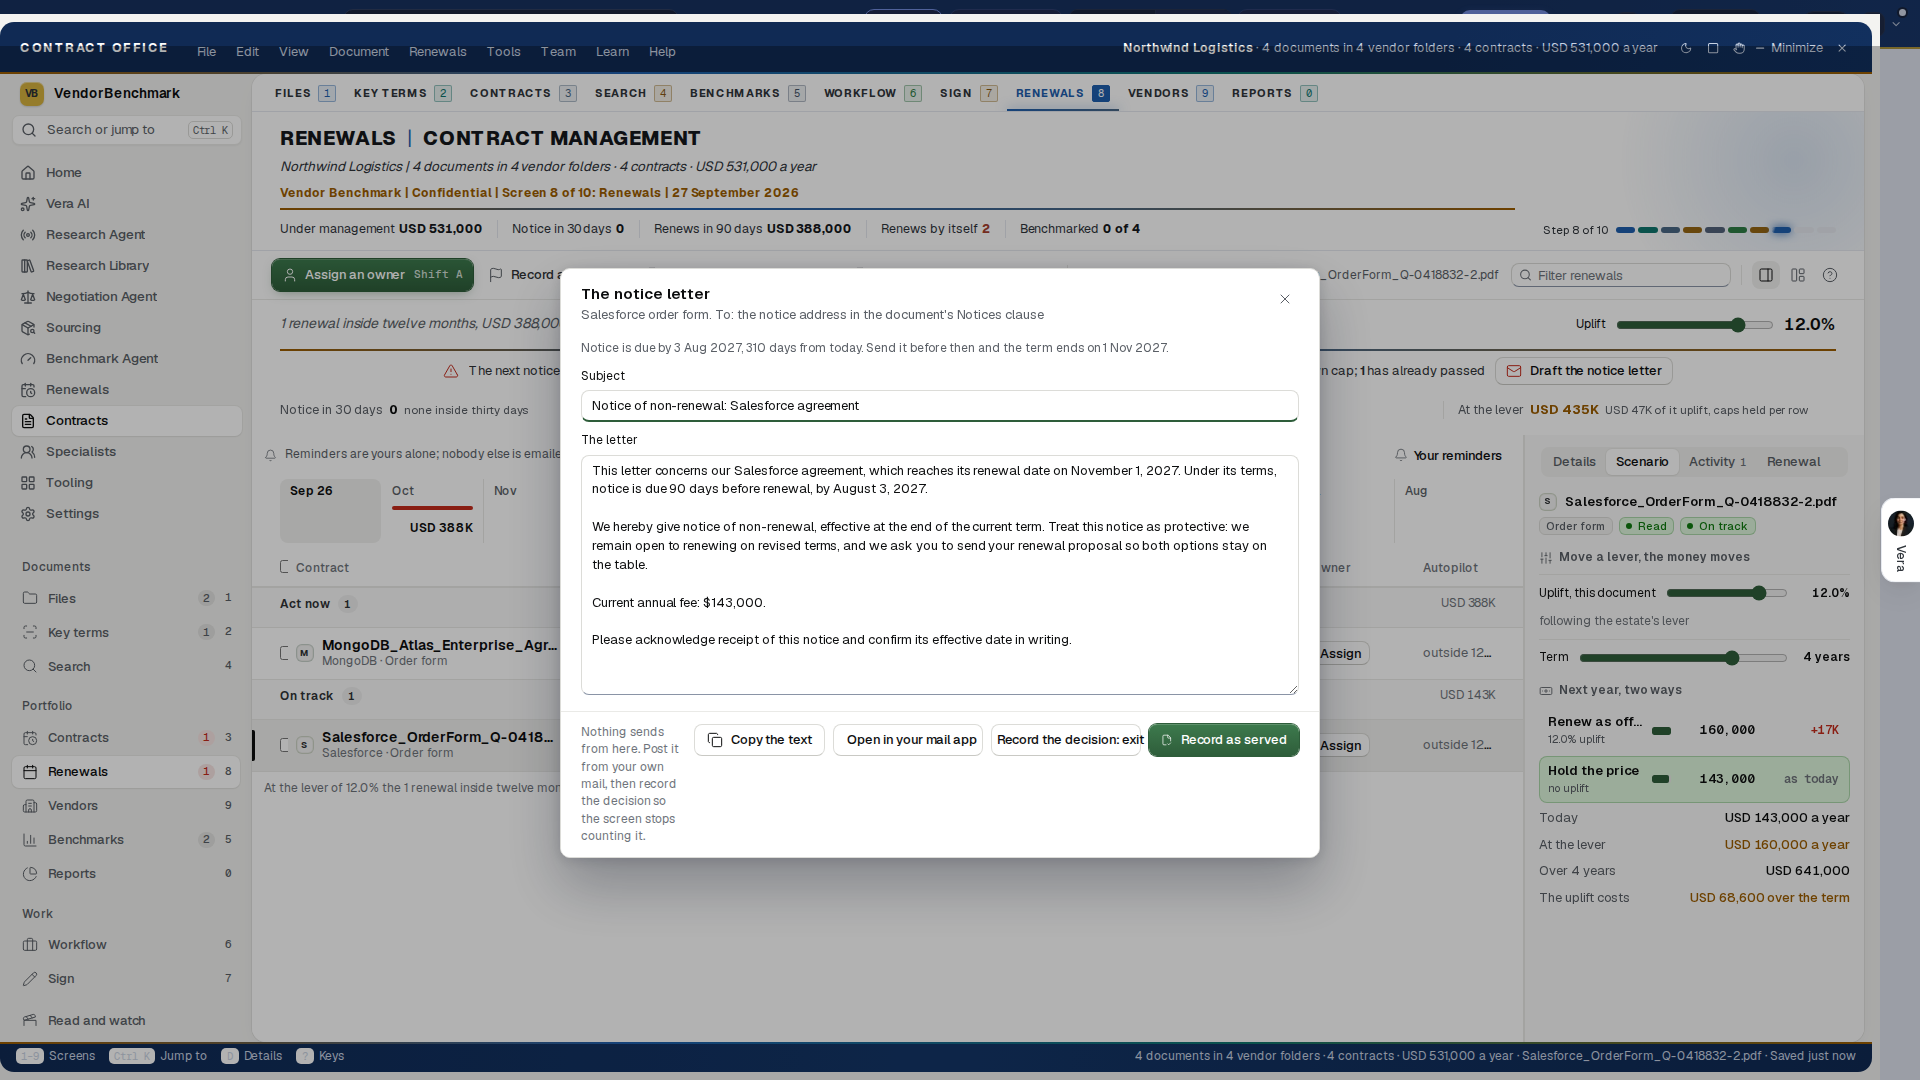Toggle the dark mode moon icon

pyautogui.click(x=1686, y=48)
